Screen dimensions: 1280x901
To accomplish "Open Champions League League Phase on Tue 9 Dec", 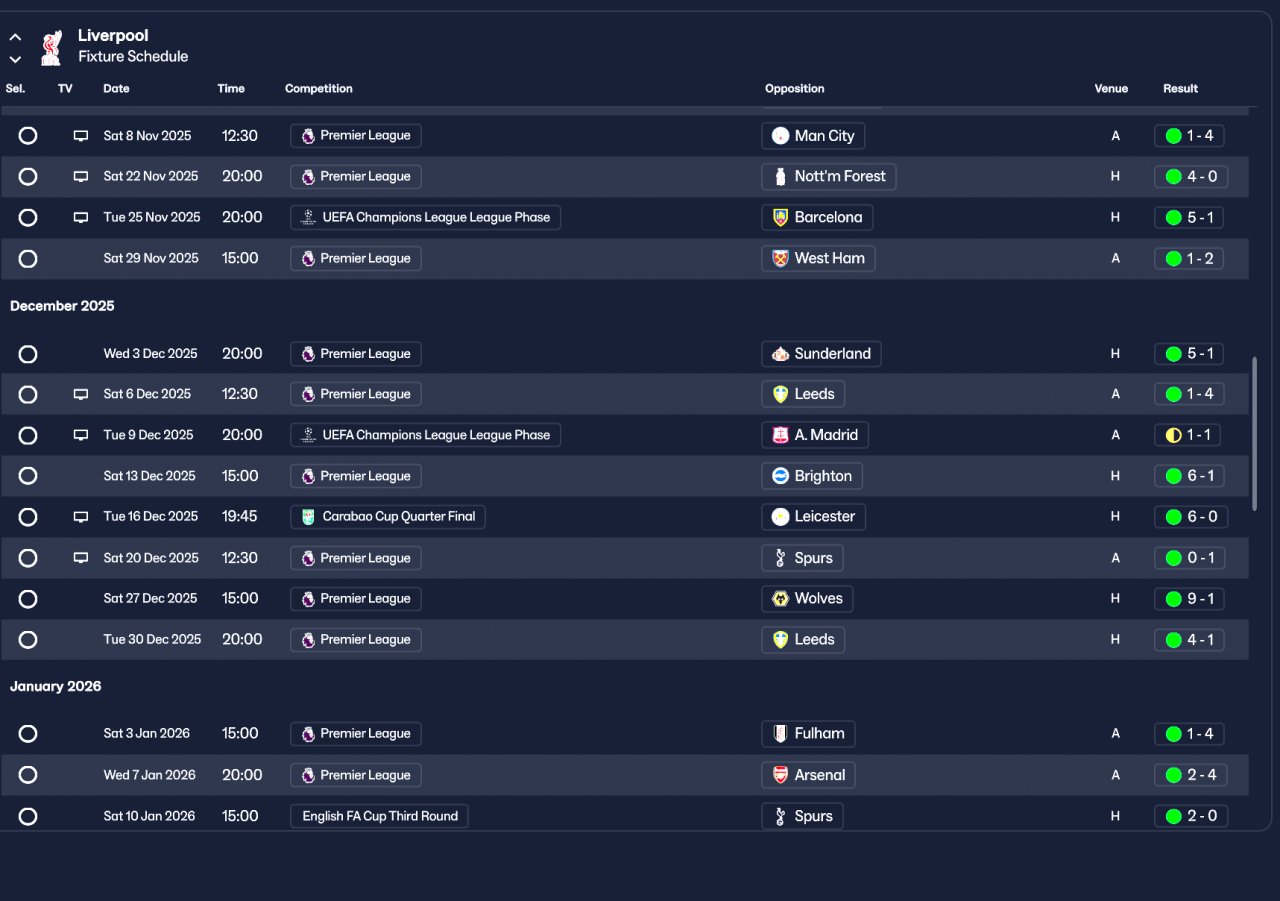I will (425, 436).
